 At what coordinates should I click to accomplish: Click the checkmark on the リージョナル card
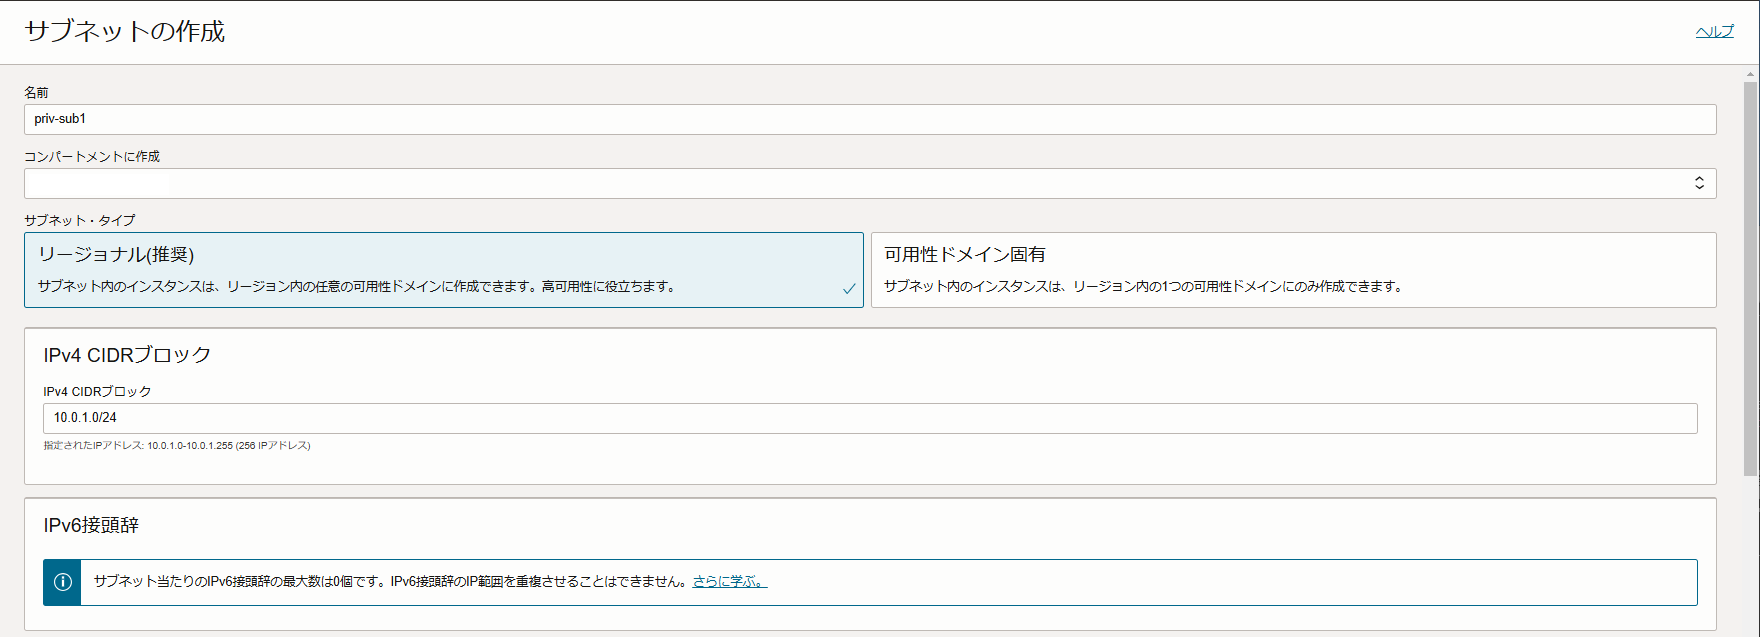coord(849,289)
